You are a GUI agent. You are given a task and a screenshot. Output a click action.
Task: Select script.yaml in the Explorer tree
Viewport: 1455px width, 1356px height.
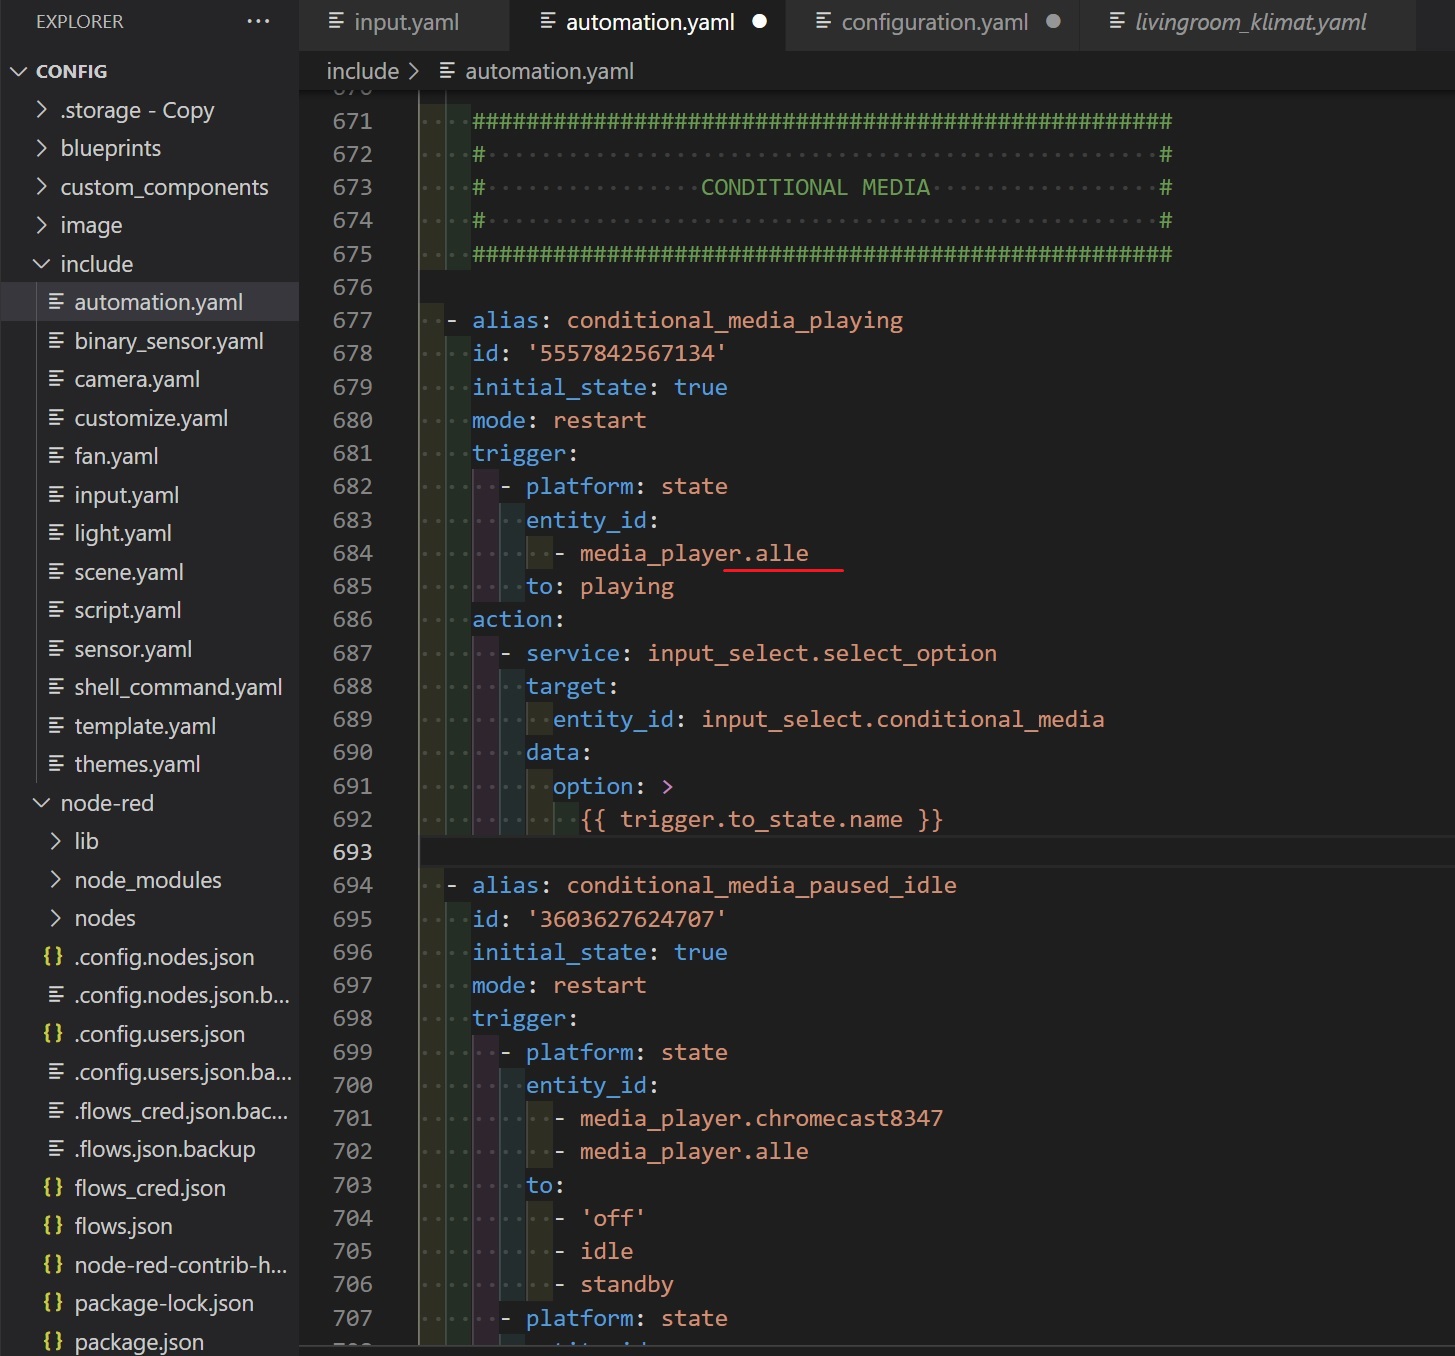[x=127, y=610]
